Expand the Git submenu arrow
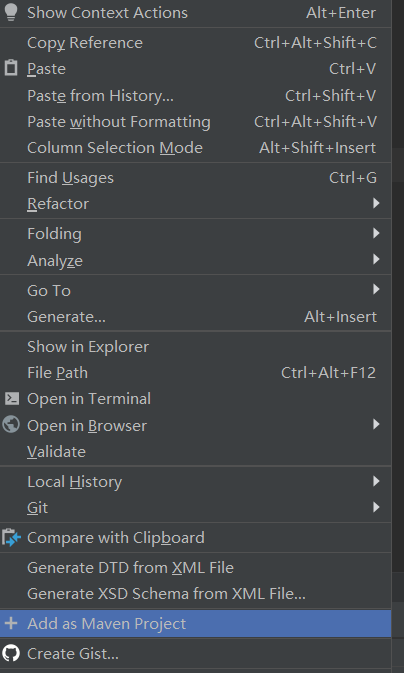 pos(376,507)
